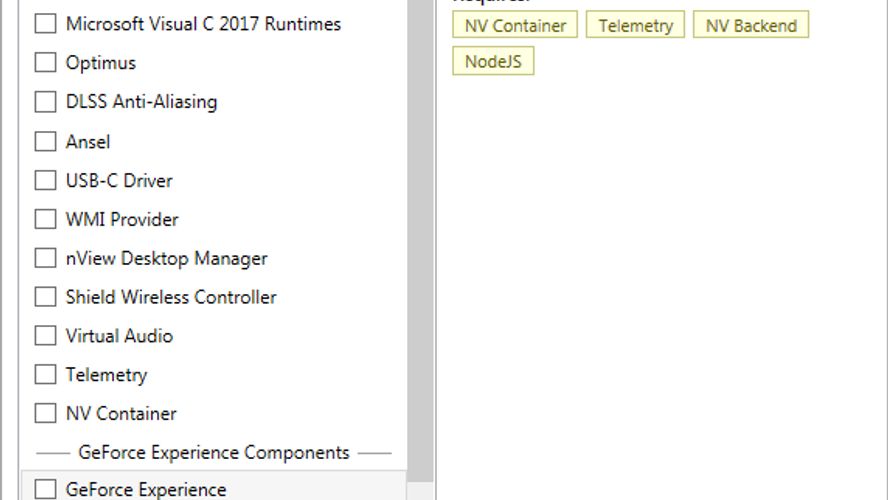
Task: Click the NodeJS requirement tag
Action: pyautogui.click(x=493, y=61)
